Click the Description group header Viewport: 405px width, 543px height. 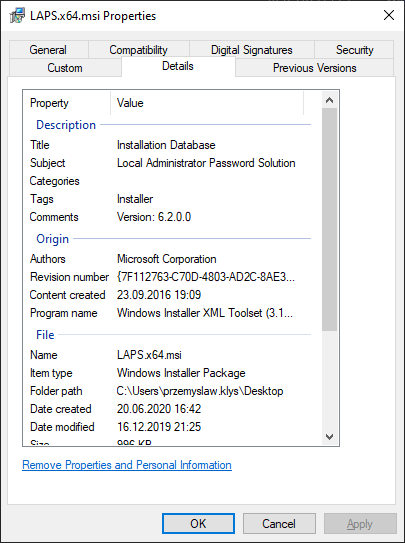[x=66, y=125]
